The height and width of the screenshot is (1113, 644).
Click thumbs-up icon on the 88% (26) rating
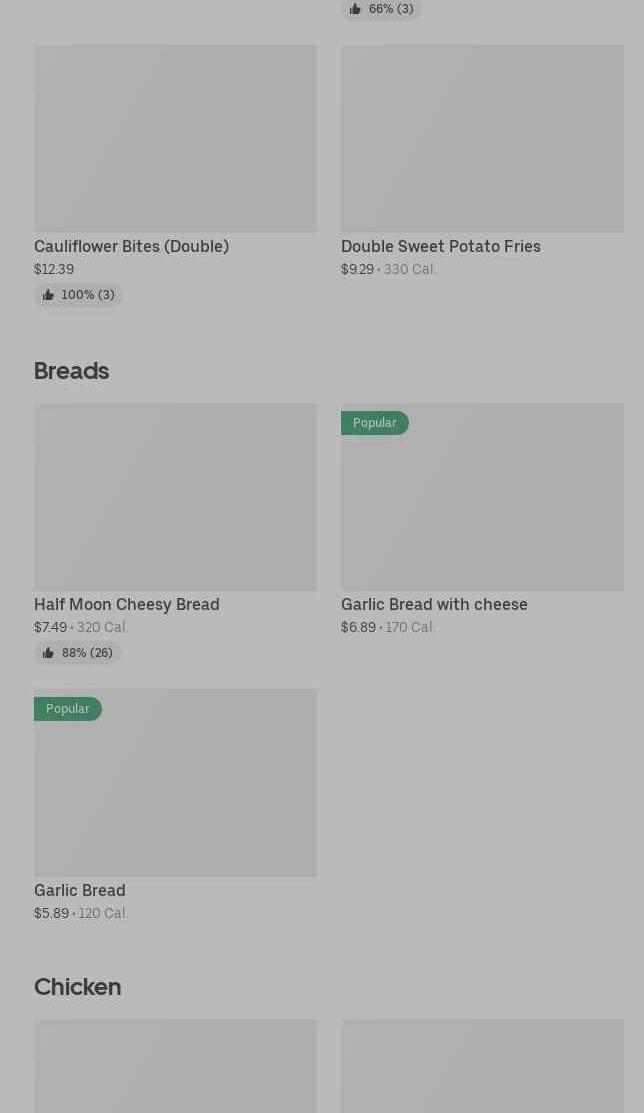point(48,653)
